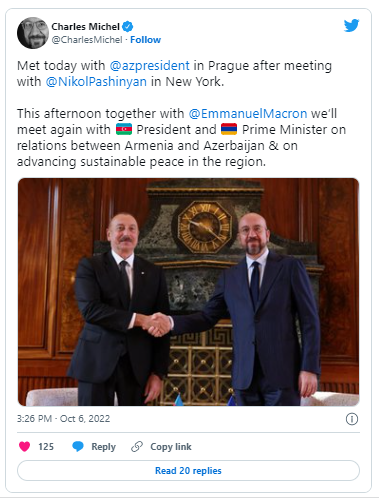
Task: Open the @azpresident mention
Action: [149, 66]
